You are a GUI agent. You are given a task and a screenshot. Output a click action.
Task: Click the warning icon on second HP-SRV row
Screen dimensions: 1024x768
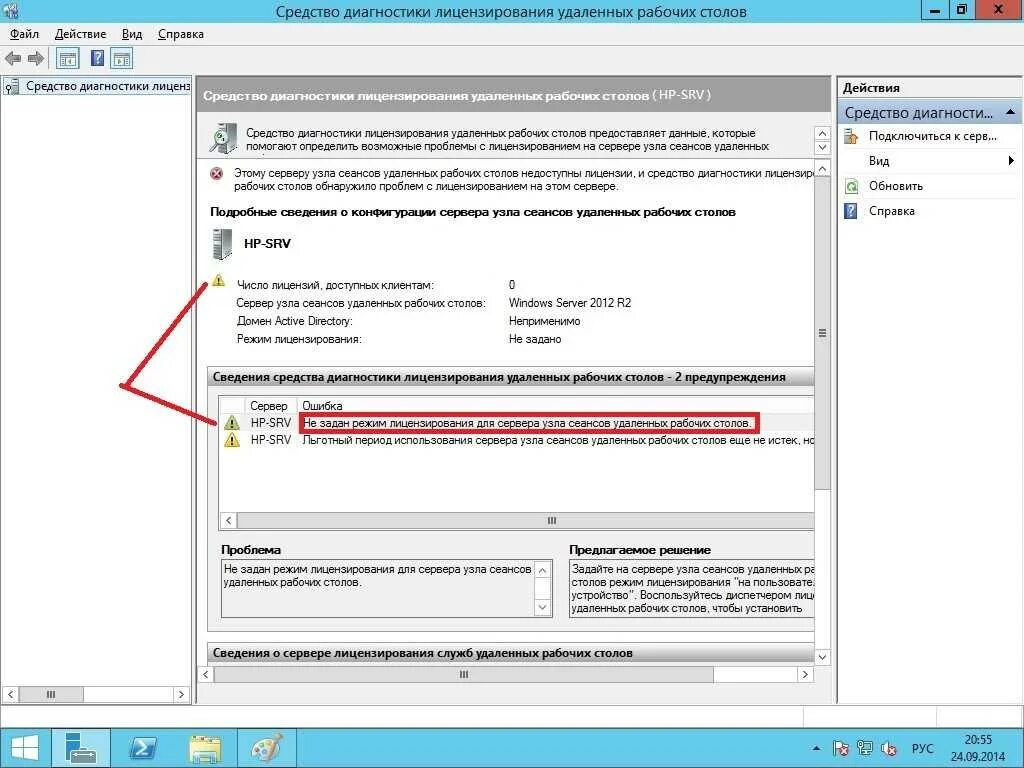click(x=232, y=440)
